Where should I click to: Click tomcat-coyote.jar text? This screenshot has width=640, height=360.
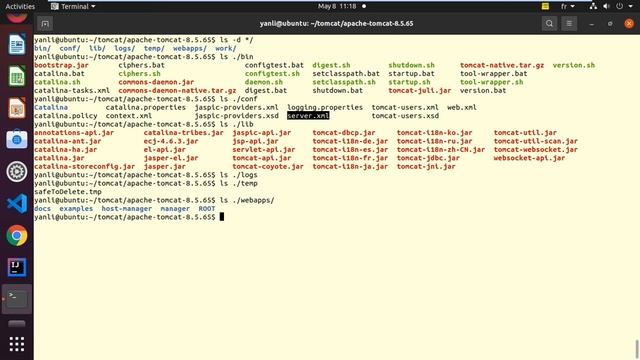pyautogui.click(x=268, y=167)
